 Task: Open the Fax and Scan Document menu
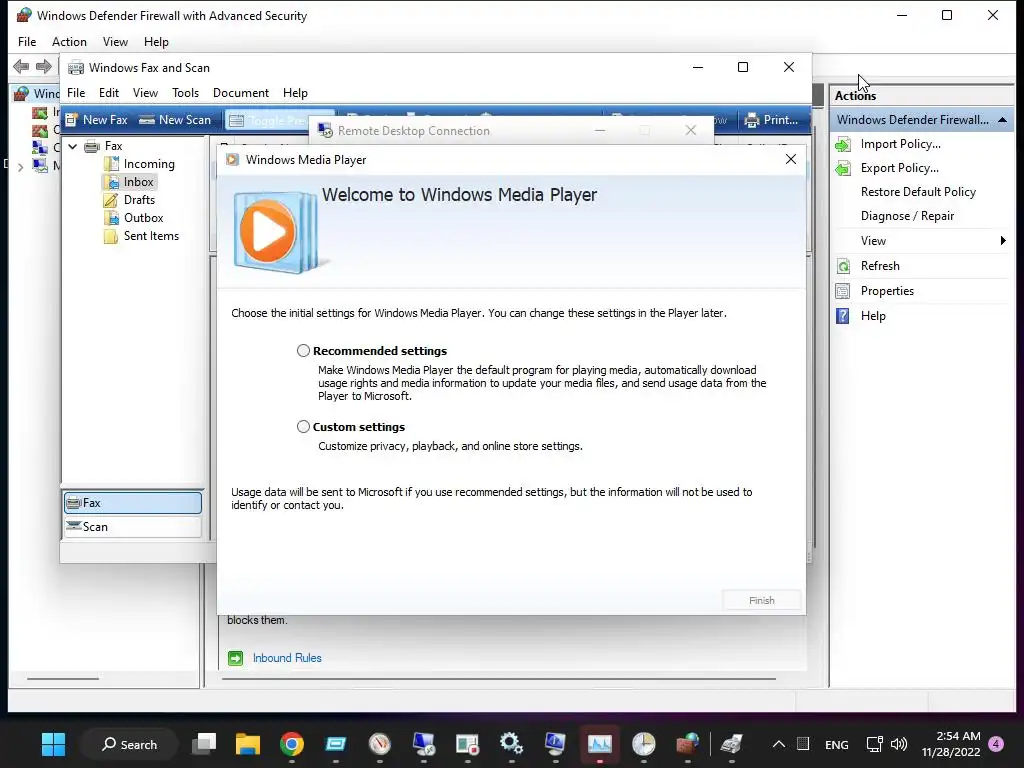point(240,93)
